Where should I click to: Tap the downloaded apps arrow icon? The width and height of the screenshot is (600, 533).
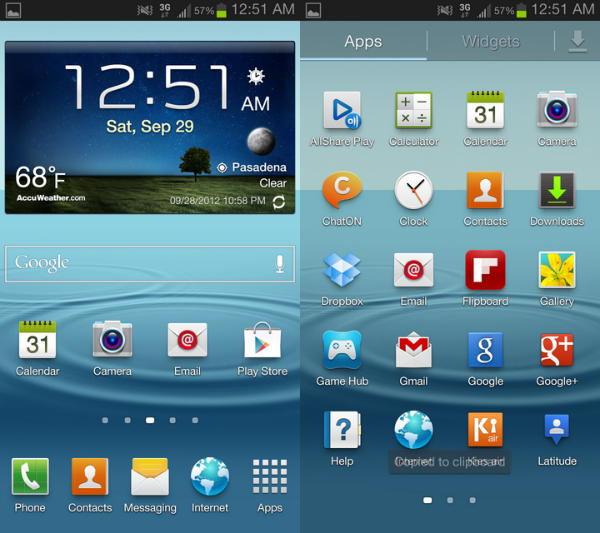[x=577, y=41]
